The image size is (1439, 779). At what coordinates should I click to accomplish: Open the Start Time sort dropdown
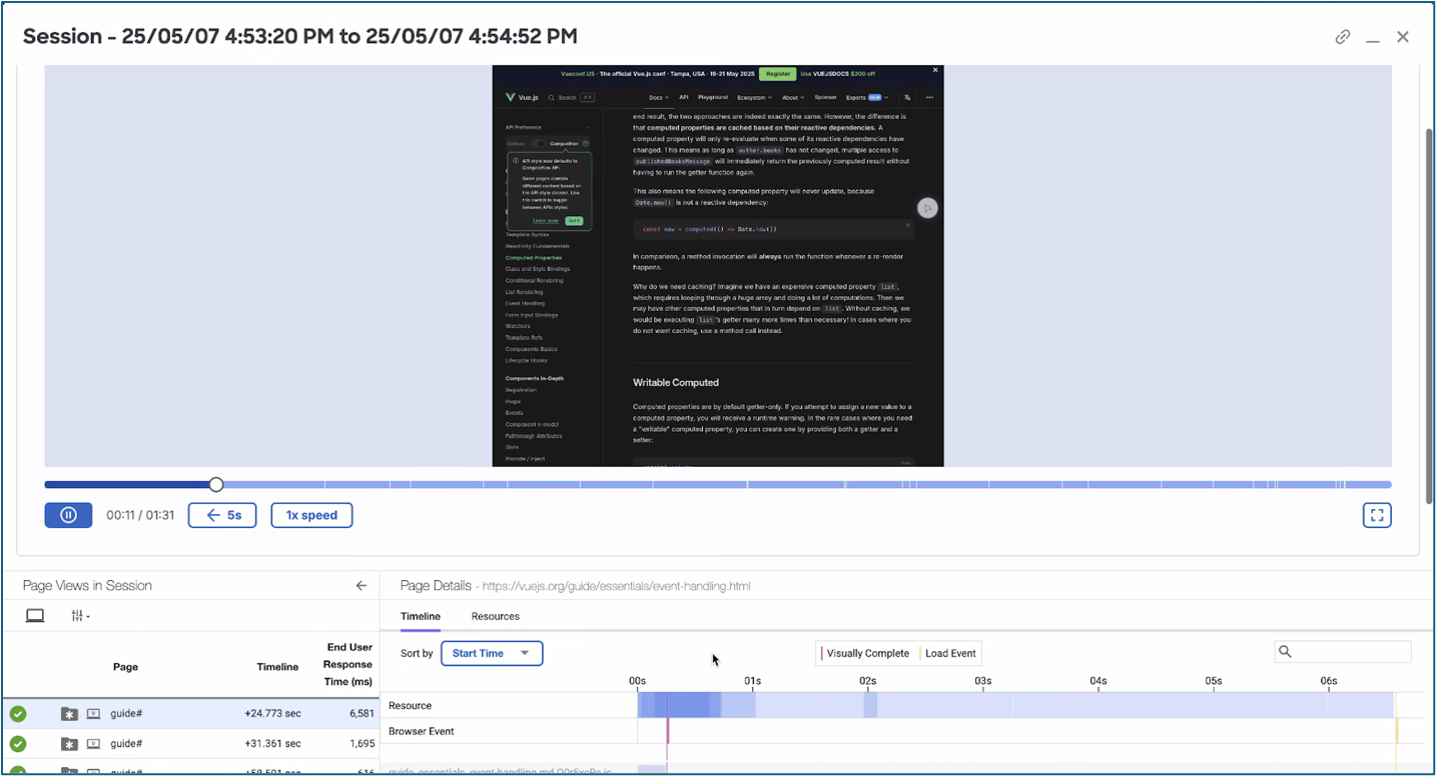(491, 653)
